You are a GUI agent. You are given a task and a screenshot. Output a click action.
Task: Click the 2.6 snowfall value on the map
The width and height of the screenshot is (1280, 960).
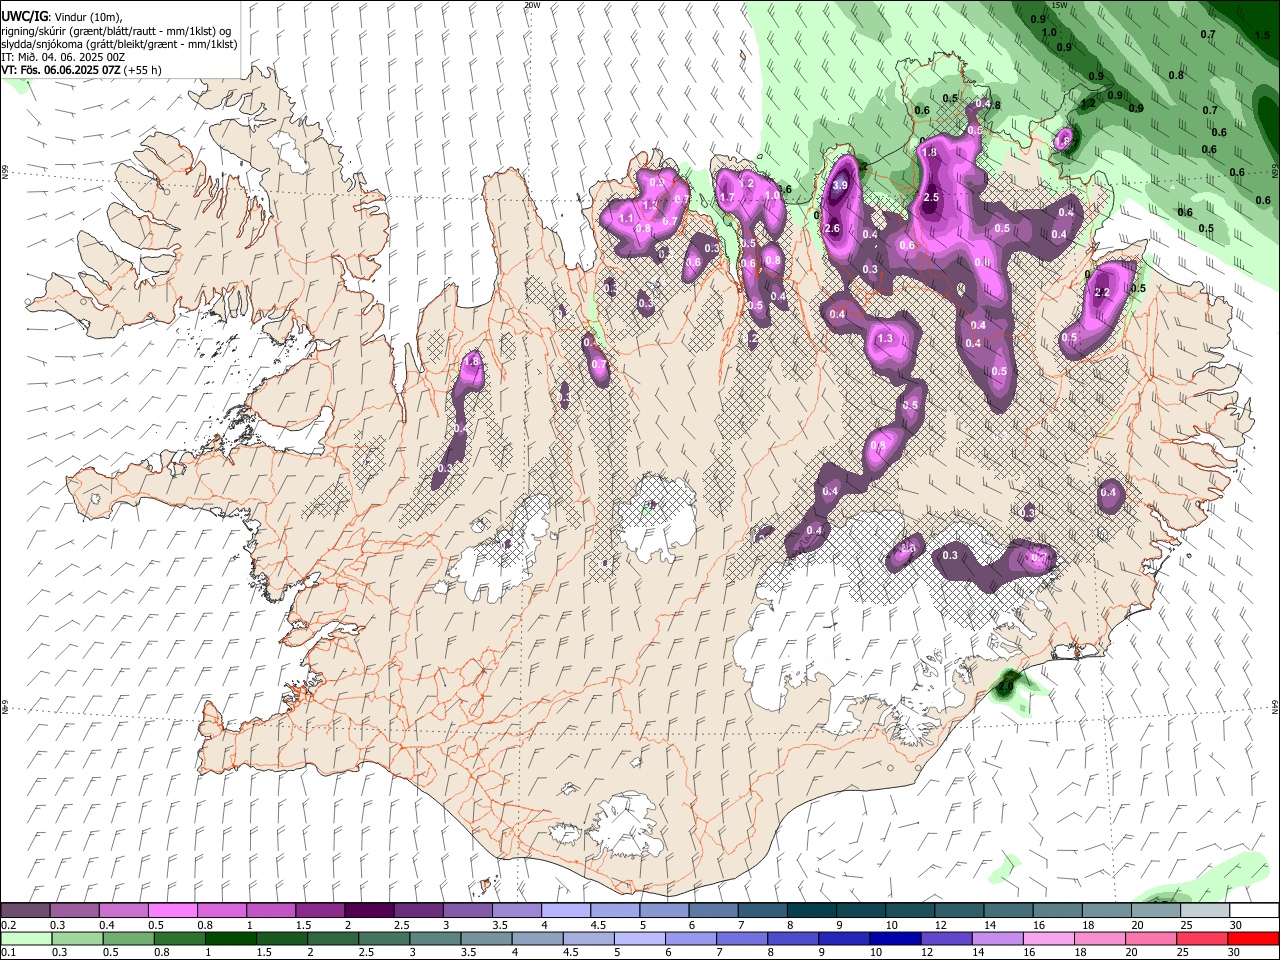(832, 229)
